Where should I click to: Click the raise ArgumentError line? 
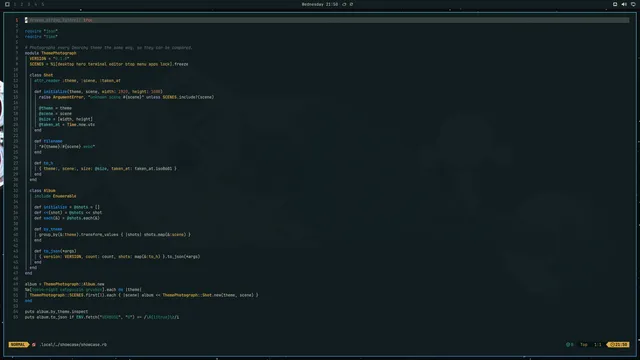(127, 97)
